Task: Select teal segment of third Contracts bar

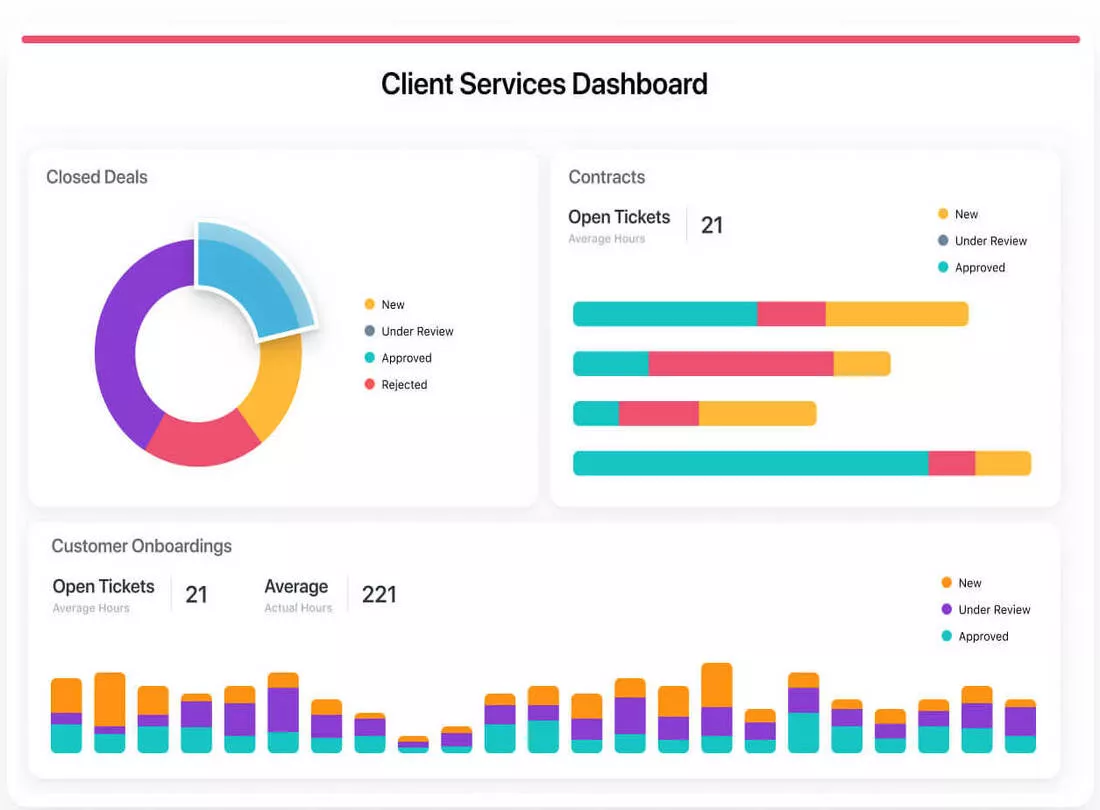Action: pyautogui.click(x=596, y=413)
